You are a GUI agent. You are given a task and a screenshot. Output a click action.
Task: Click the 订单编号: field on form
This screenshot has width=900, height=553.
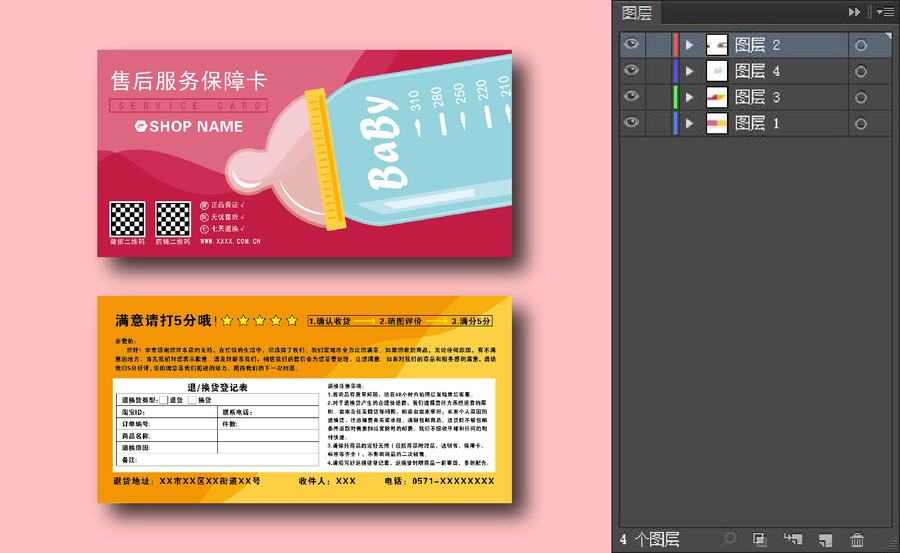(x=167, y=424)
